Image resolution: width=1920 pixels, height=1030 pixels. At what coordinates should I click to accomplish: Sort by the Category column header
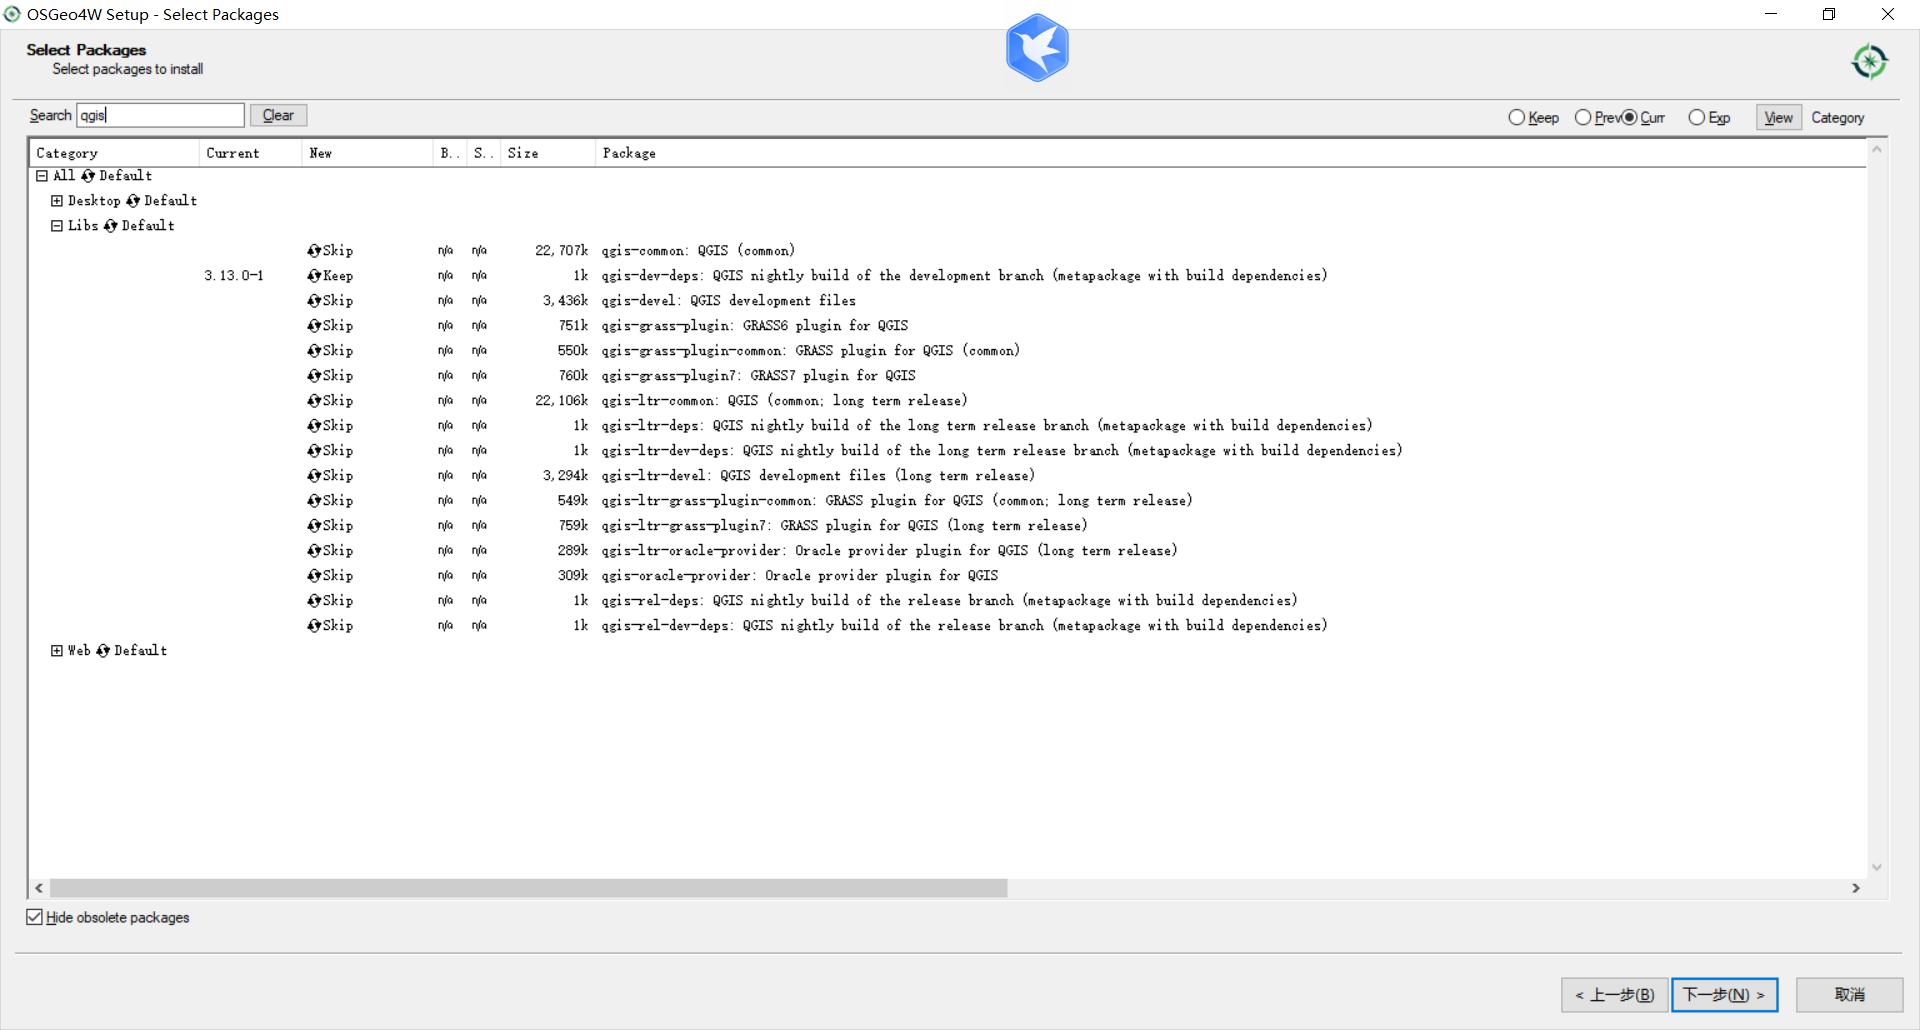click(x=114, y=153)
